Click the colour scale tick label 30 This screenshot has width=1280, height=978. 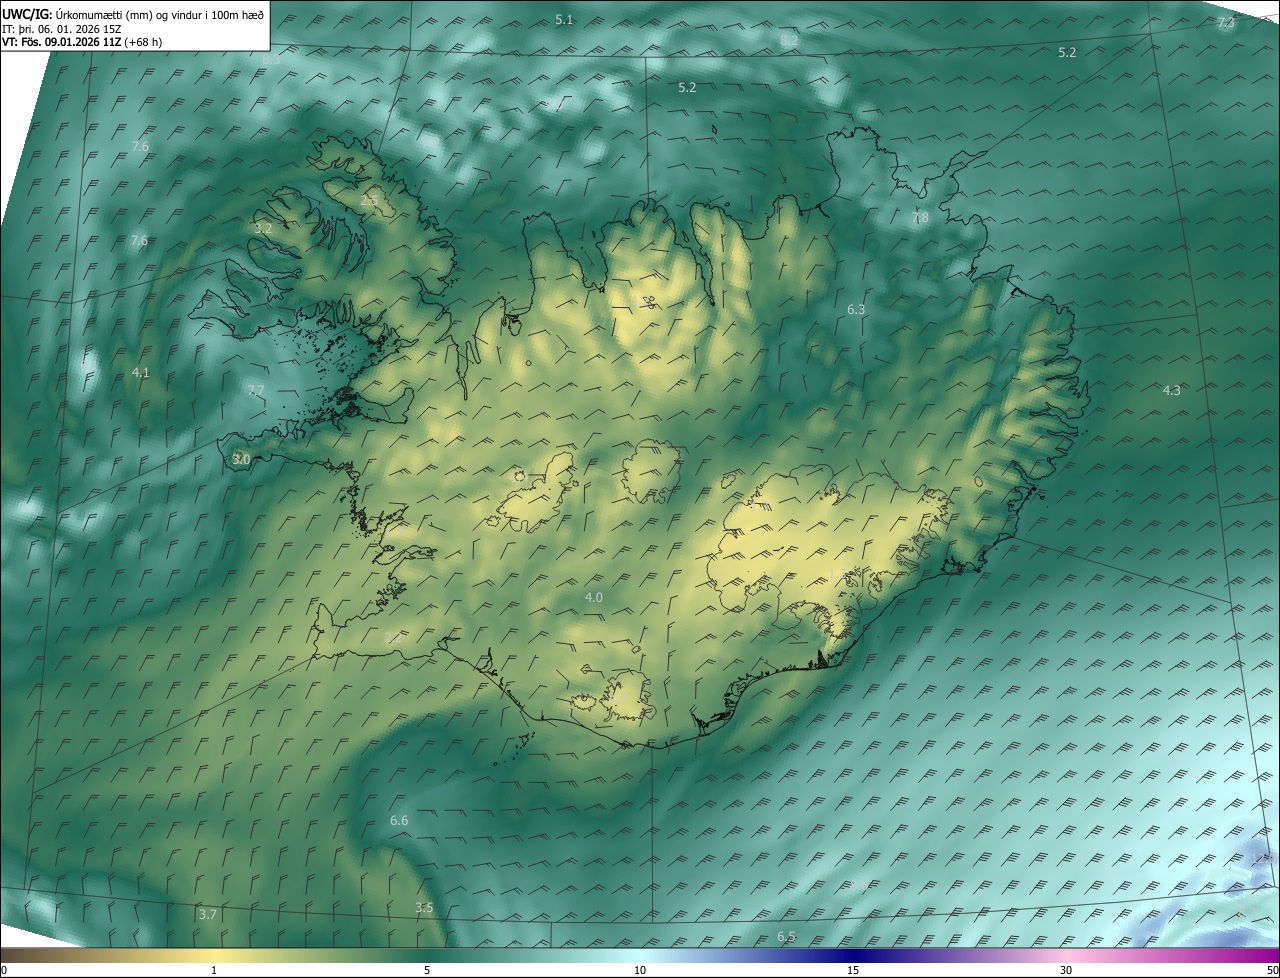[x=1066, y=970]
